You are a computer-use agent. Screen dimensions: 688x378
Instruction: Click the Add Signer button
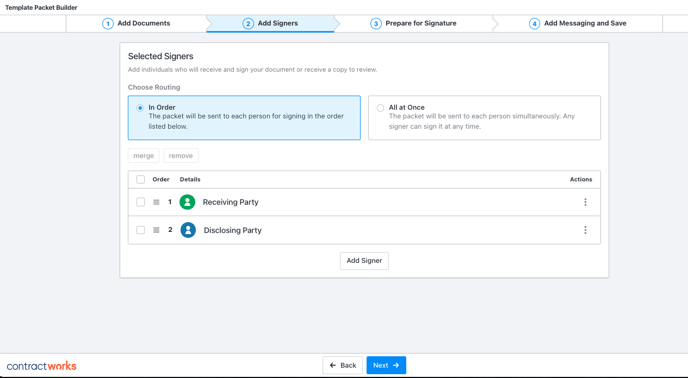pos(364,261)
